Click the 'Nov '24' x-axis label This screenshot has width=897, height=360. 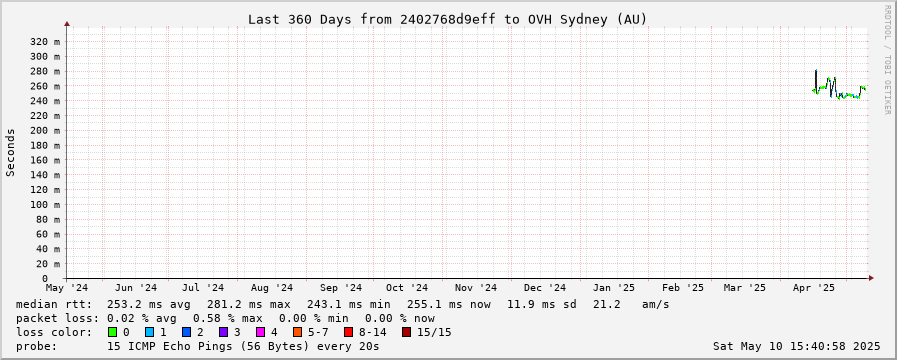pos(477,287)
